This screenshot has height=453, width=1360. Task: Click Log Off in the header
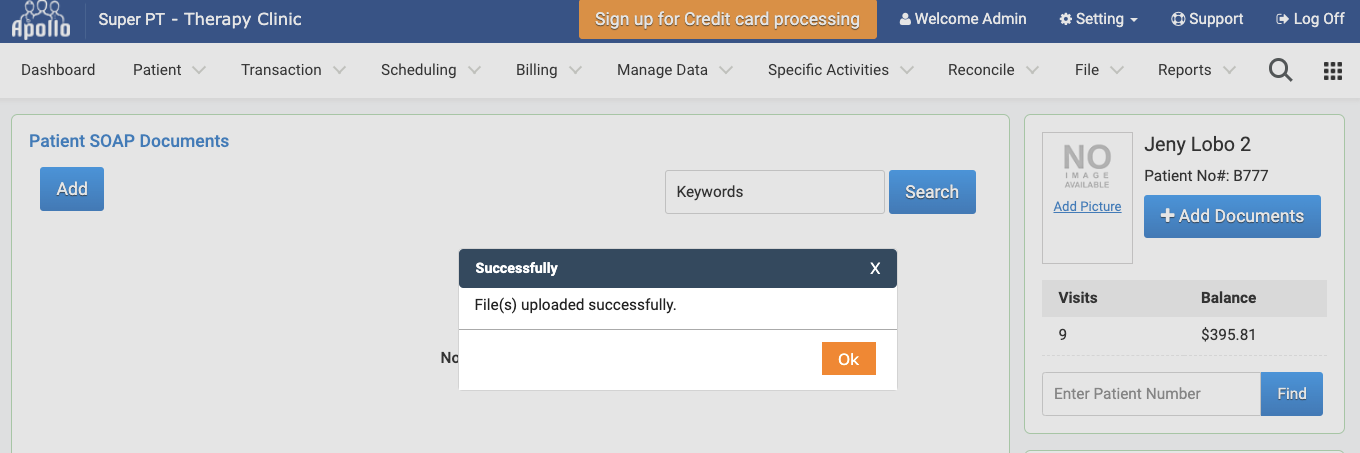tap(1310, 19)
